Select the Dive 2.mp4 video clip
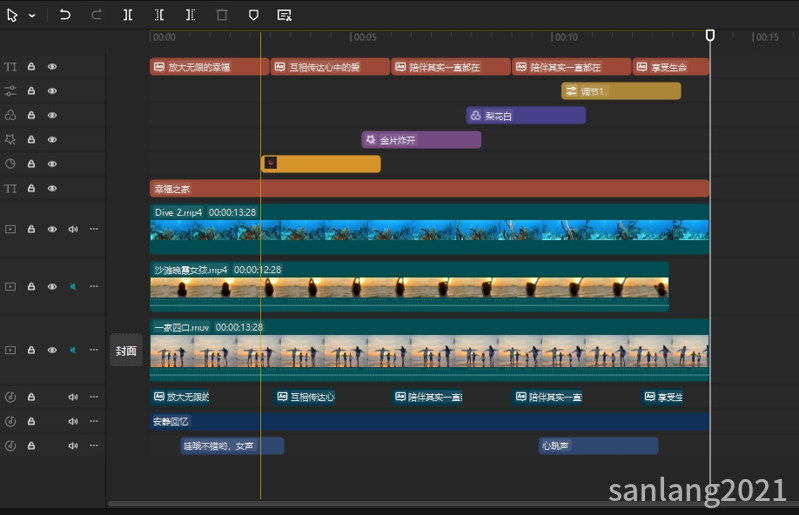This screenshot has width=799, height=515. coord(429,229)
